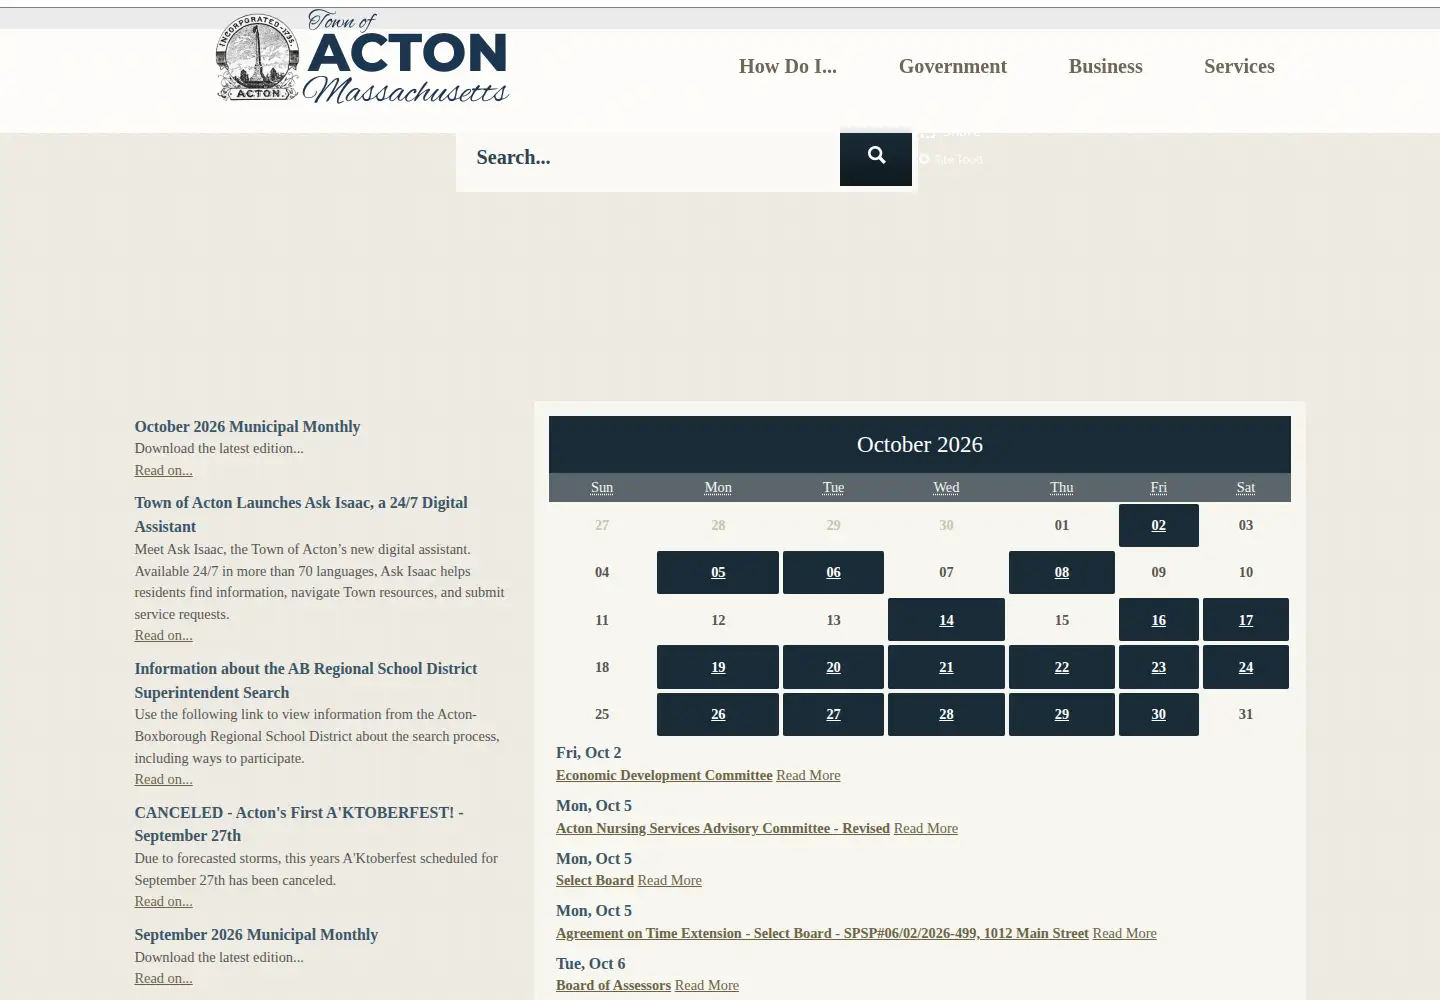
Task: Open the Government menu
Action: pyautogui.click(x=953, y=66)
